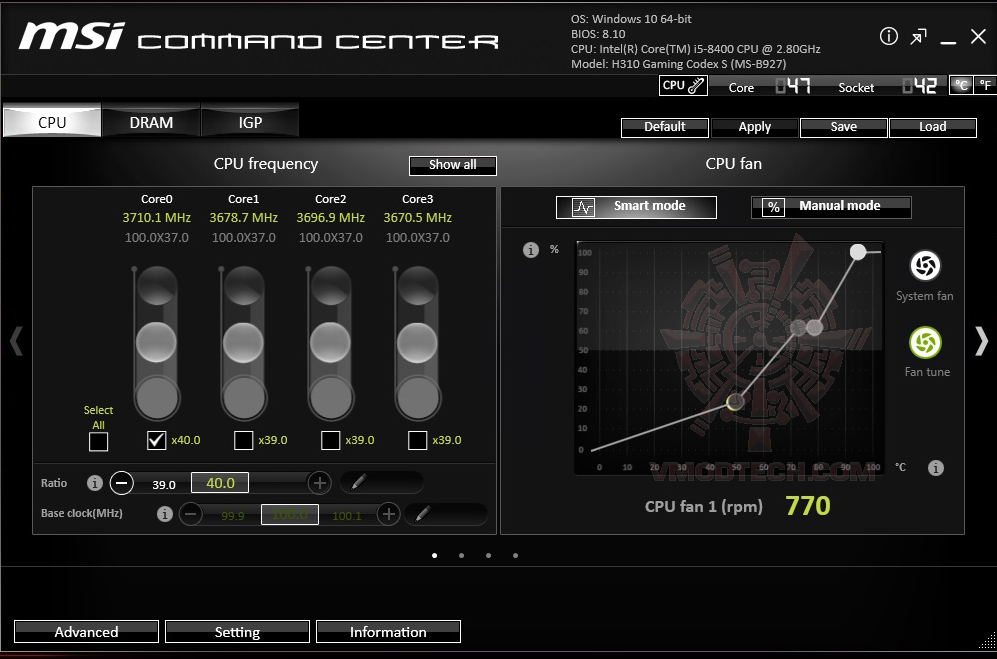Decrease Ratio with minus button

tap(121, 483)
